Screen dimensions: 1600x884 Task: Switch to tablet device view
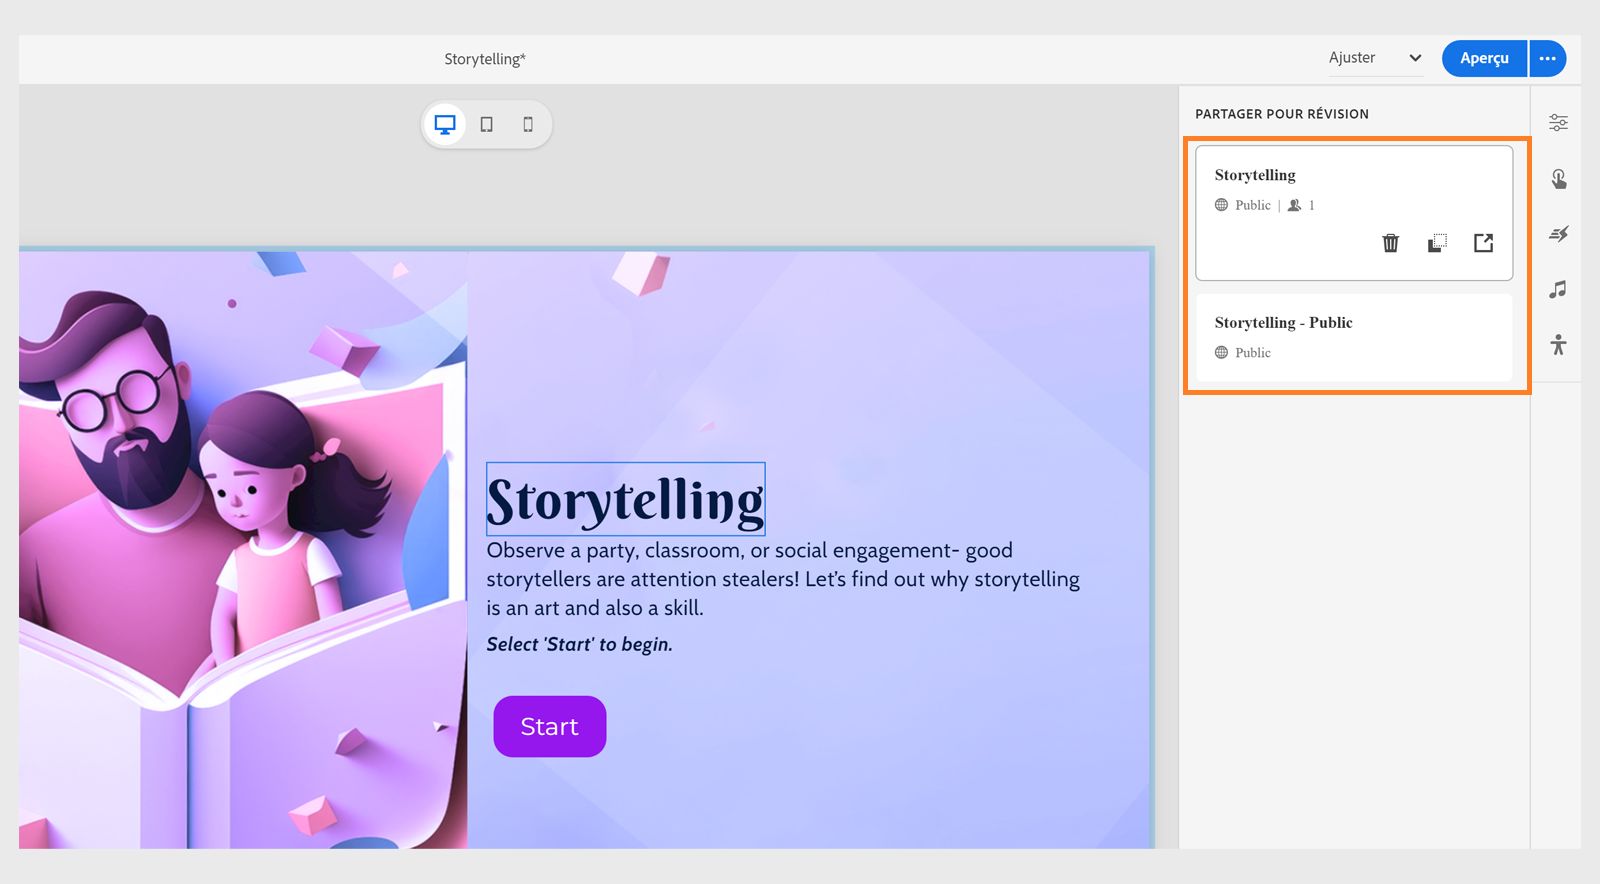point(487,125)
